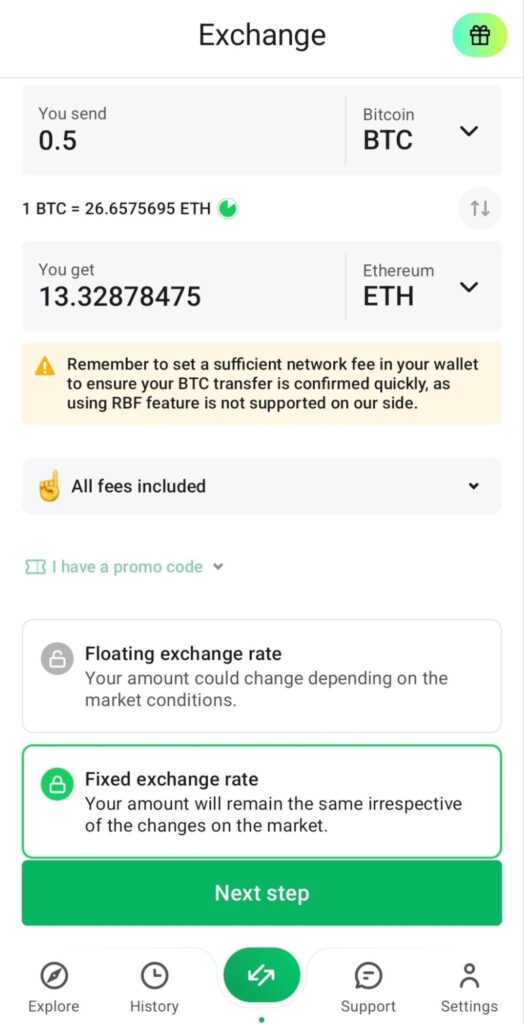Open Settings person icon
Image resolution: width=524 pixels, height=1024 pixels.
coord(469,987)
